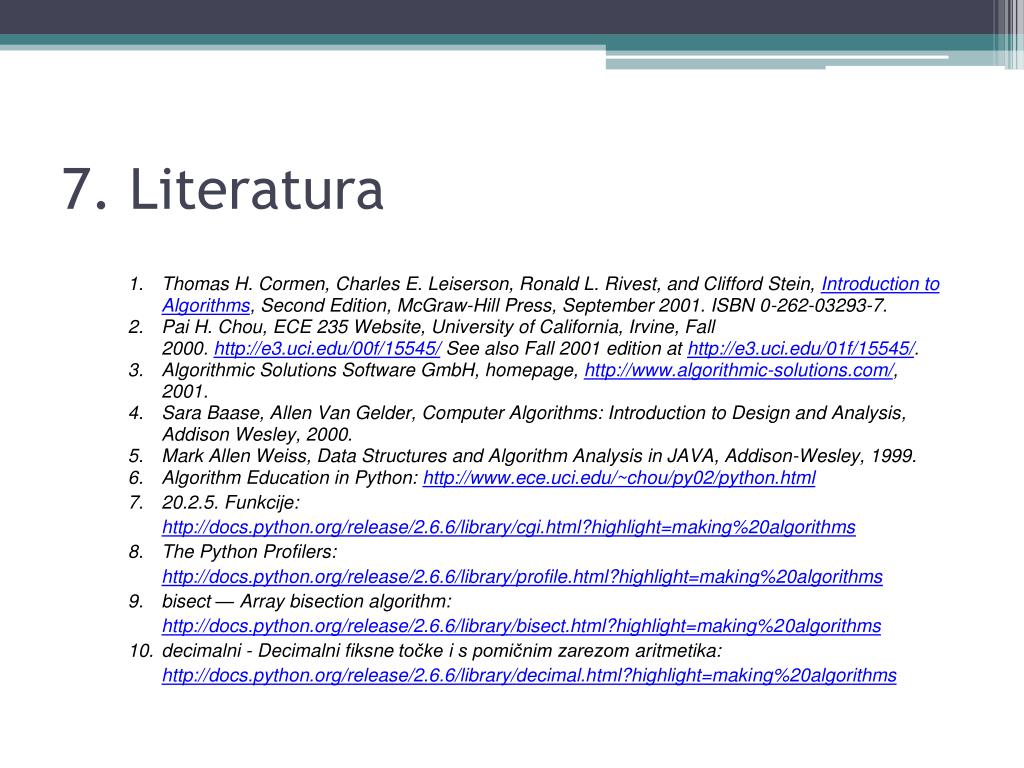Click the text 'Pai H. Chou, ECE 235 Website'
Screen dimensions: 1024x768
[292, 327]
